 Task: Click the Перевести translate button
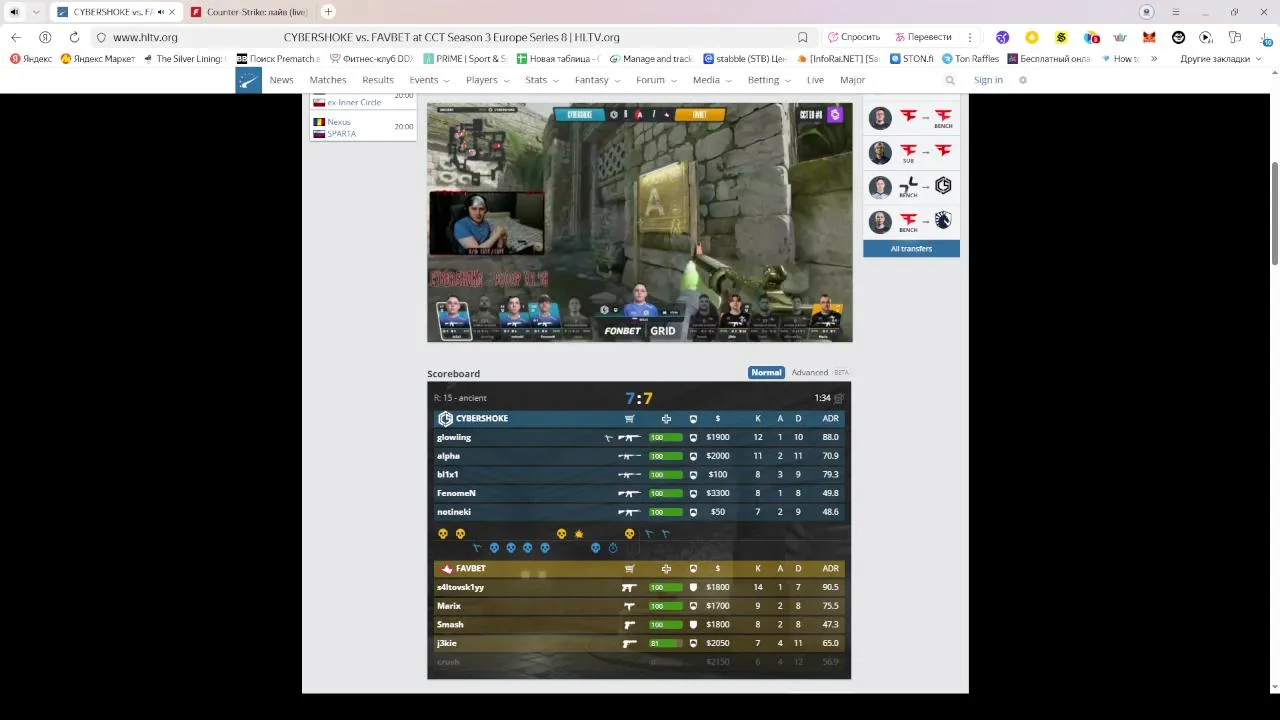(x=923, y=37)
